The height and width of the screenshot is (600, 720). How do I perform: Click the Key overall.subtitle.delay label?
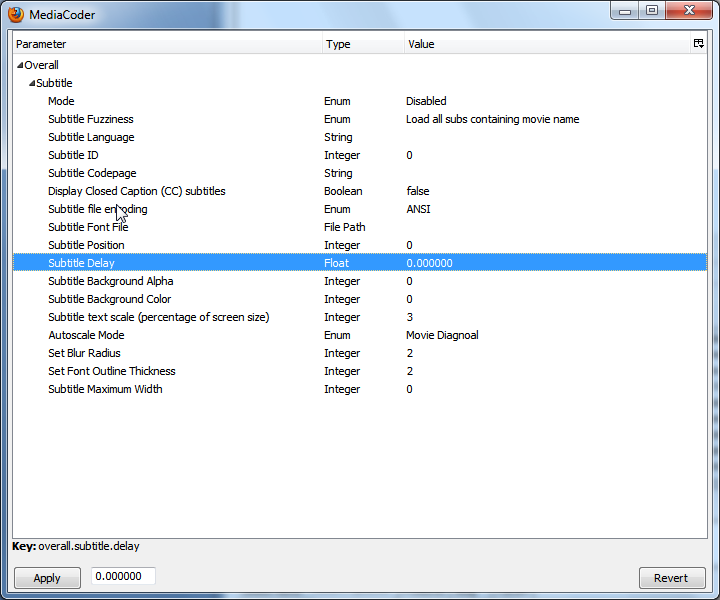tap(76, 546)
